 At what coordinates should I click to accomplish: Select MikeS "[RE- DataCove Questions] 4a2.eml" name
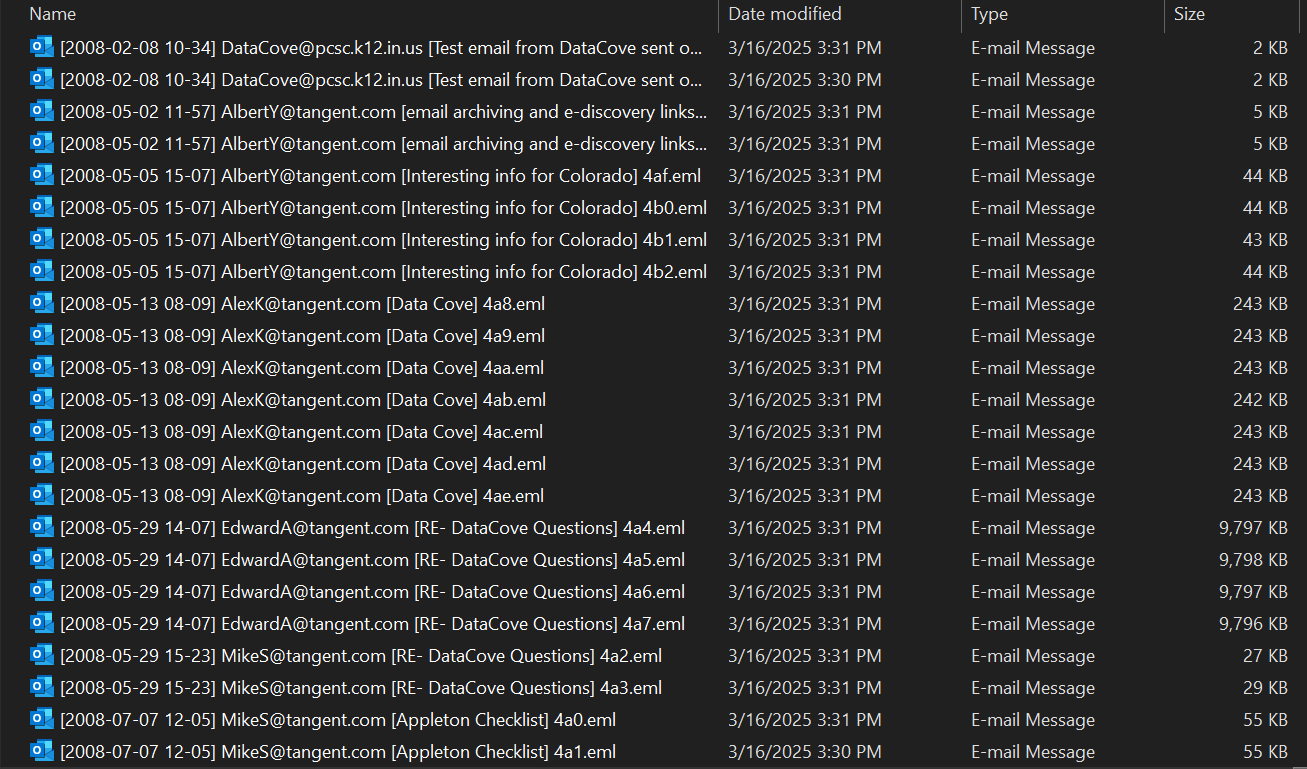361,656
